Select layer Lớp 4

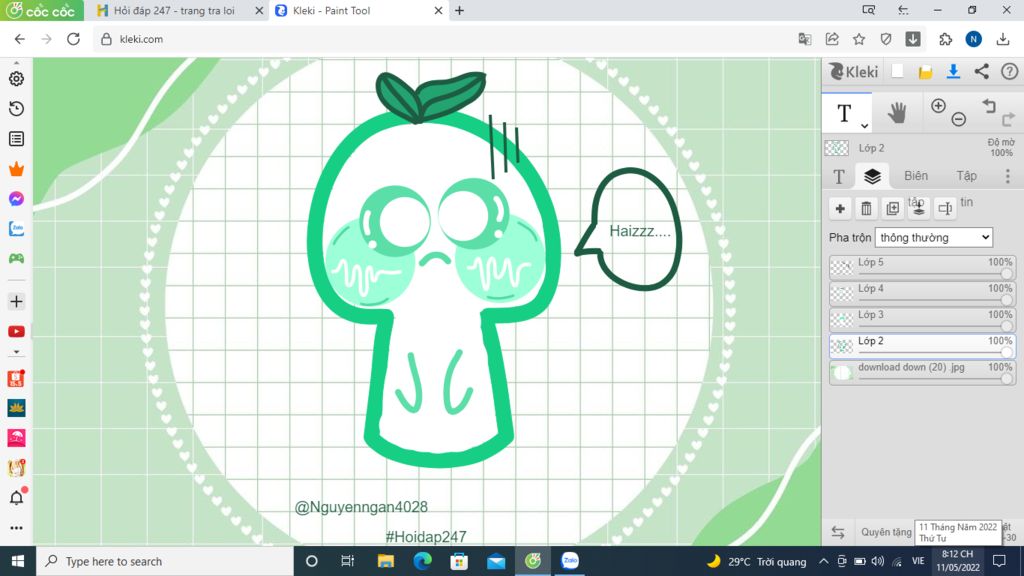pyautogui.click(x=922, y=293)
